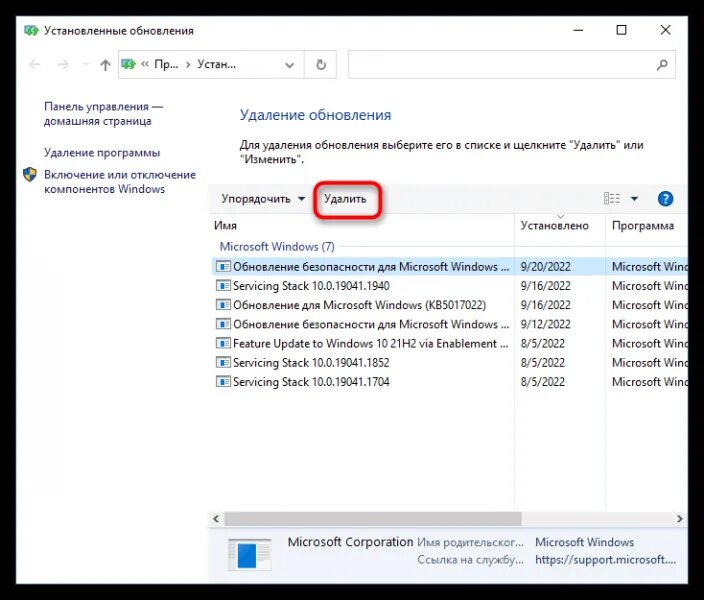This screenshot has width=704, height=600.
Task: Select the security update dated 9/20/2022
Action: (449, 266)
